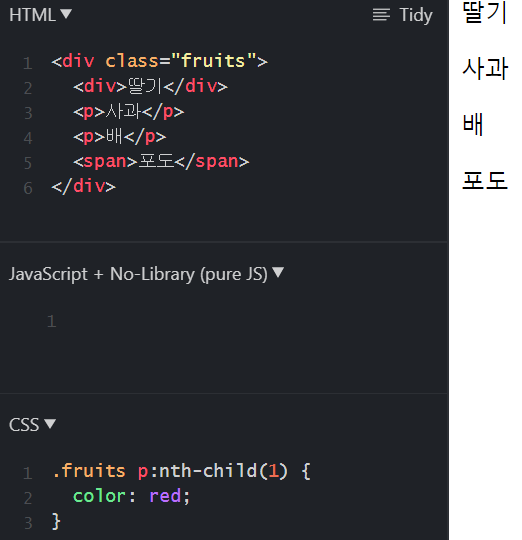Click the closing brace line in CSS
This screenshot has width=522, height=540.
click(56, 521)
